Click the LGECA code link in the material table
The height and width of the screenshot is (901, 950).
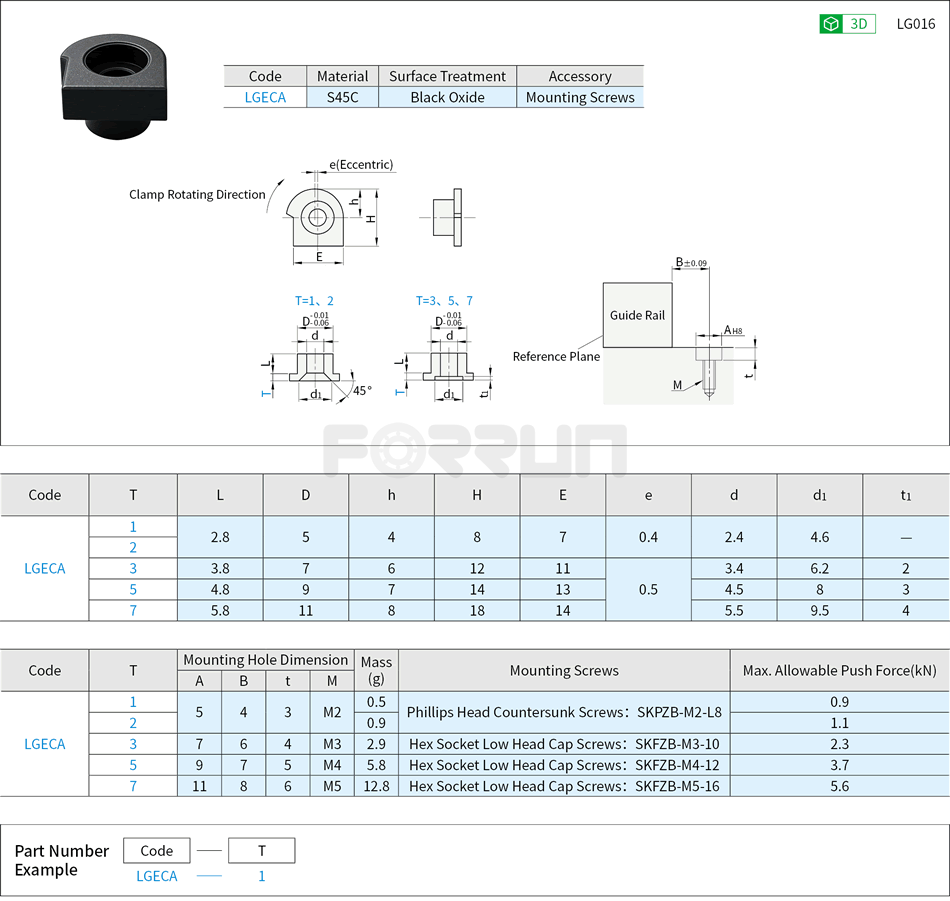tap(265, 98)
